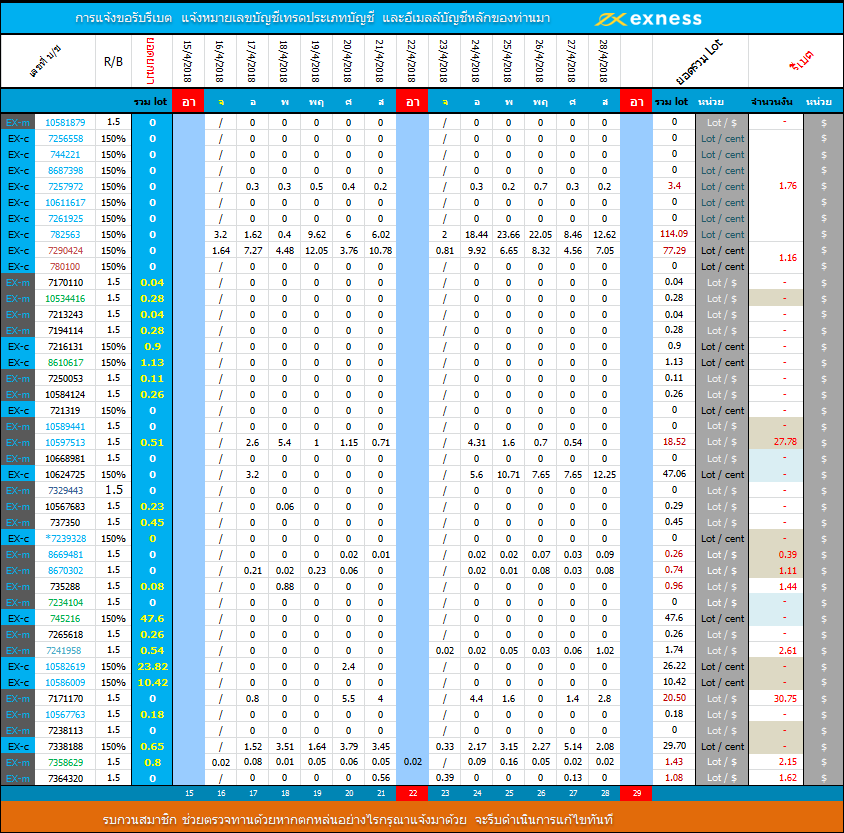Select the 22/4/2018 date column header
844x833 pixels.
(412, 61)
